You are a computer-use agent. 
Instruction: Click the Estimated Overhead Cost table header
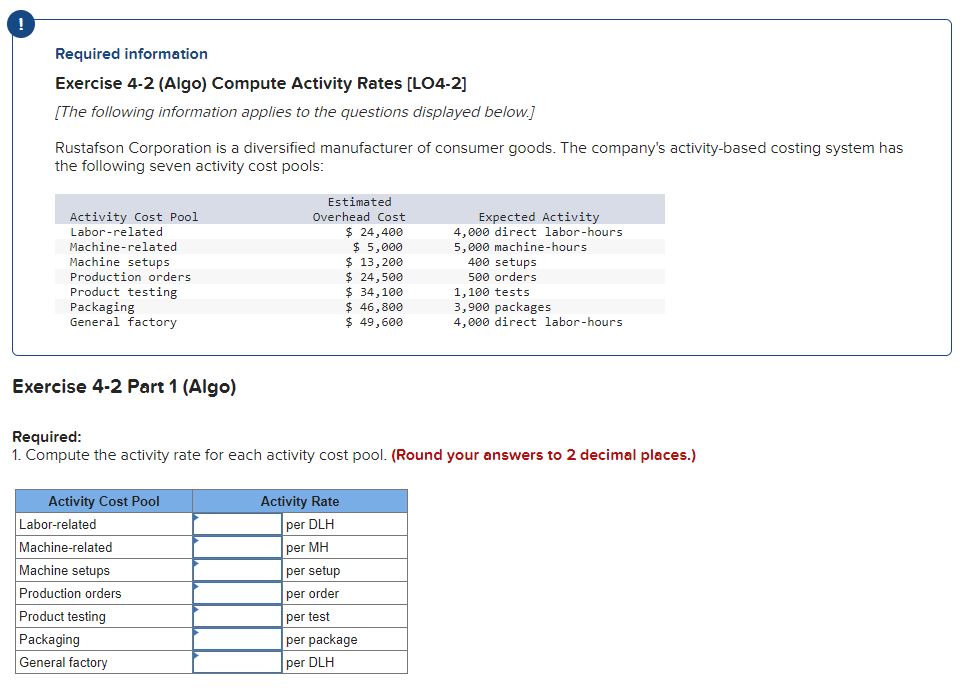[360, 208]
